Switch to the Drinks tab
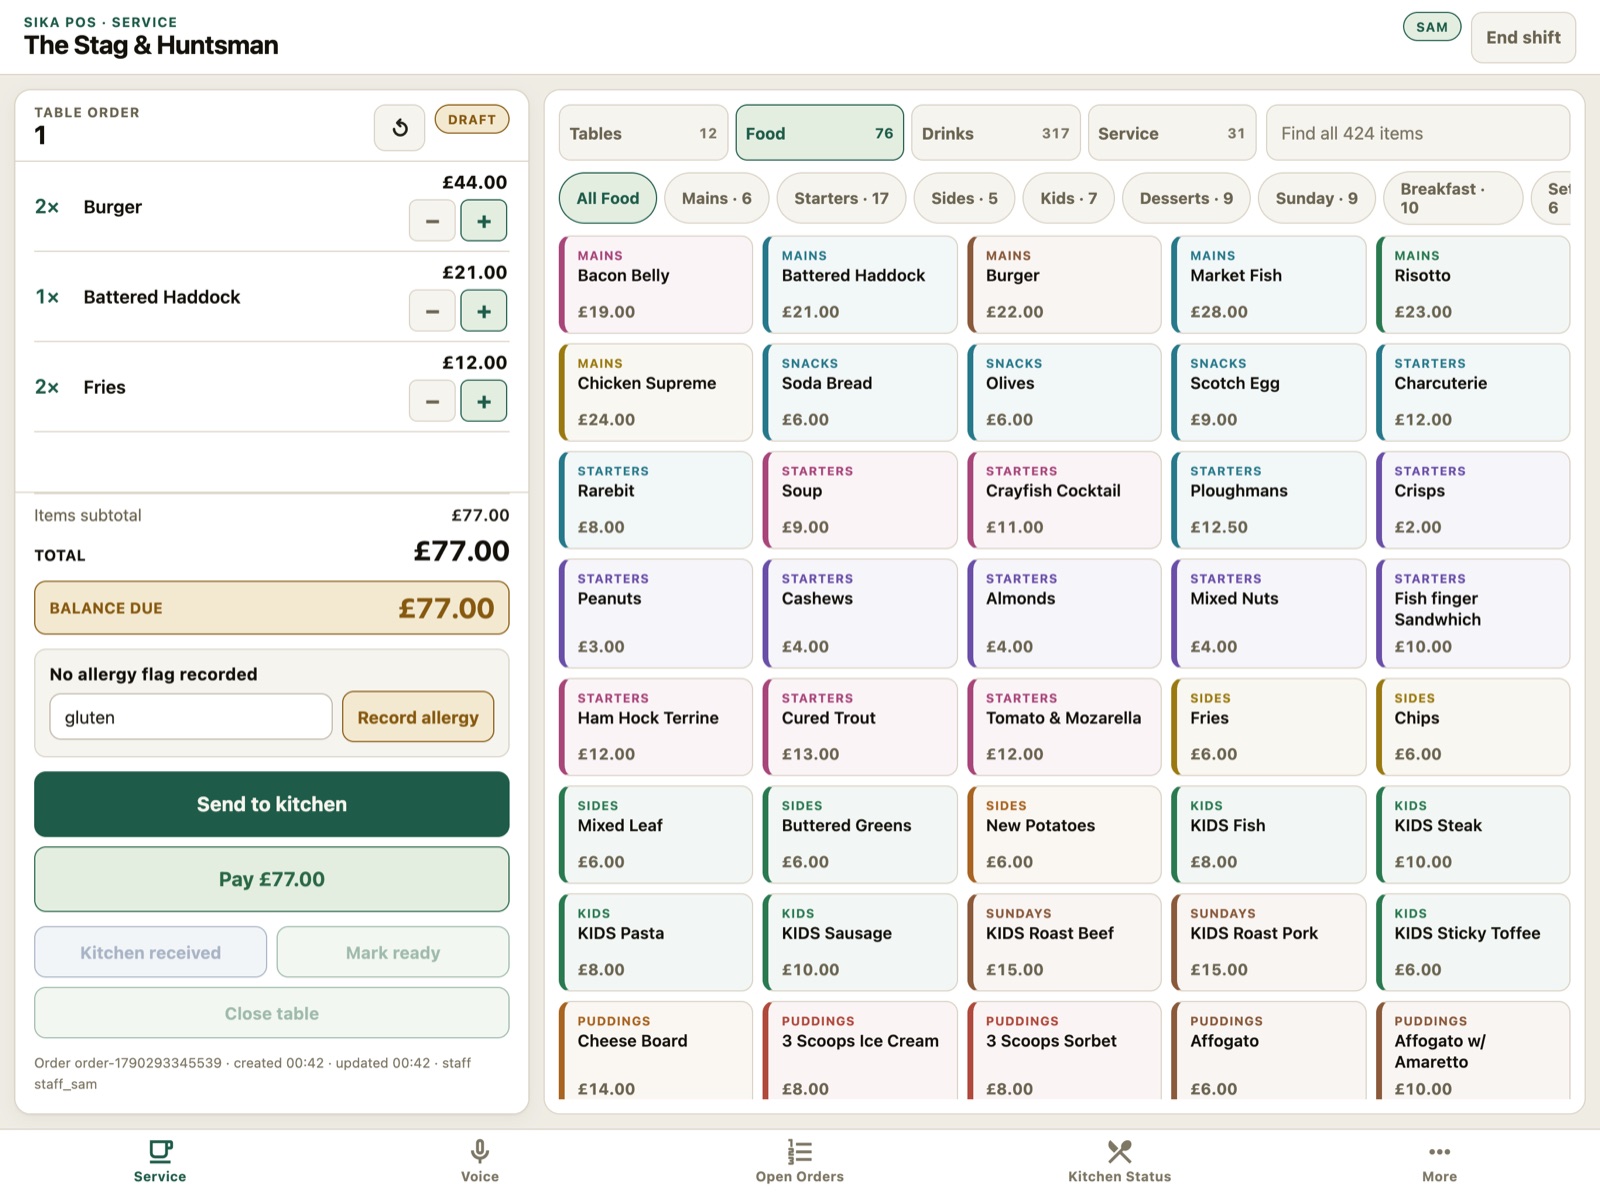Viewport: 1600px width, 1199px height. point(995,133)
